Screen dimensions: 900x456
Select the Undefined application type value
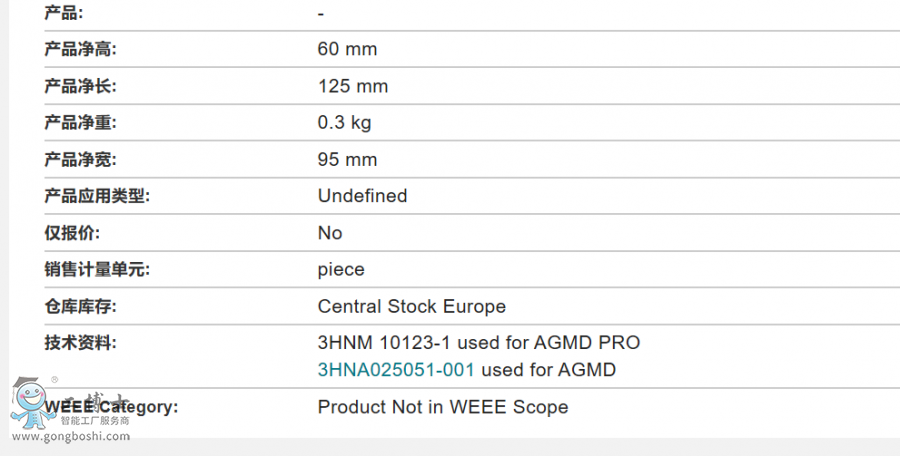point(363,196)
